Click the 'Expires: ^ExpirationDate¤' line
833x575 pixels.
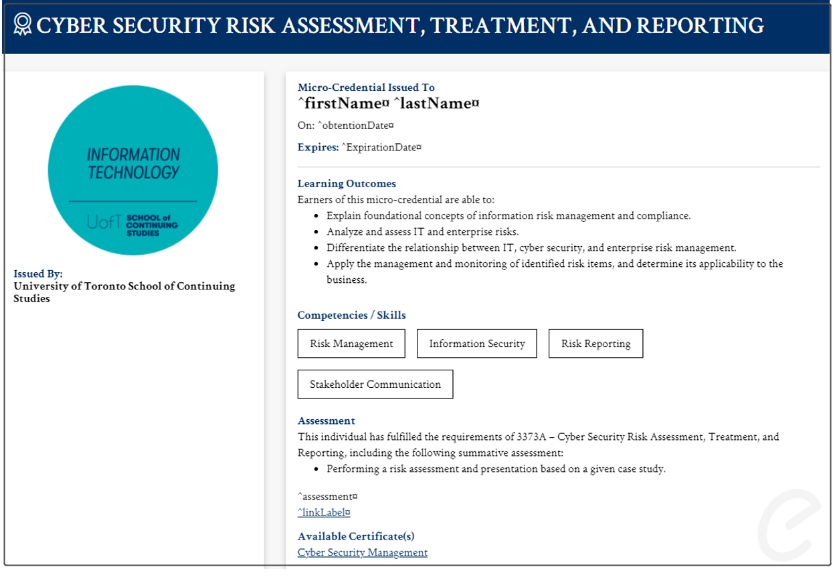coord(359,147)
